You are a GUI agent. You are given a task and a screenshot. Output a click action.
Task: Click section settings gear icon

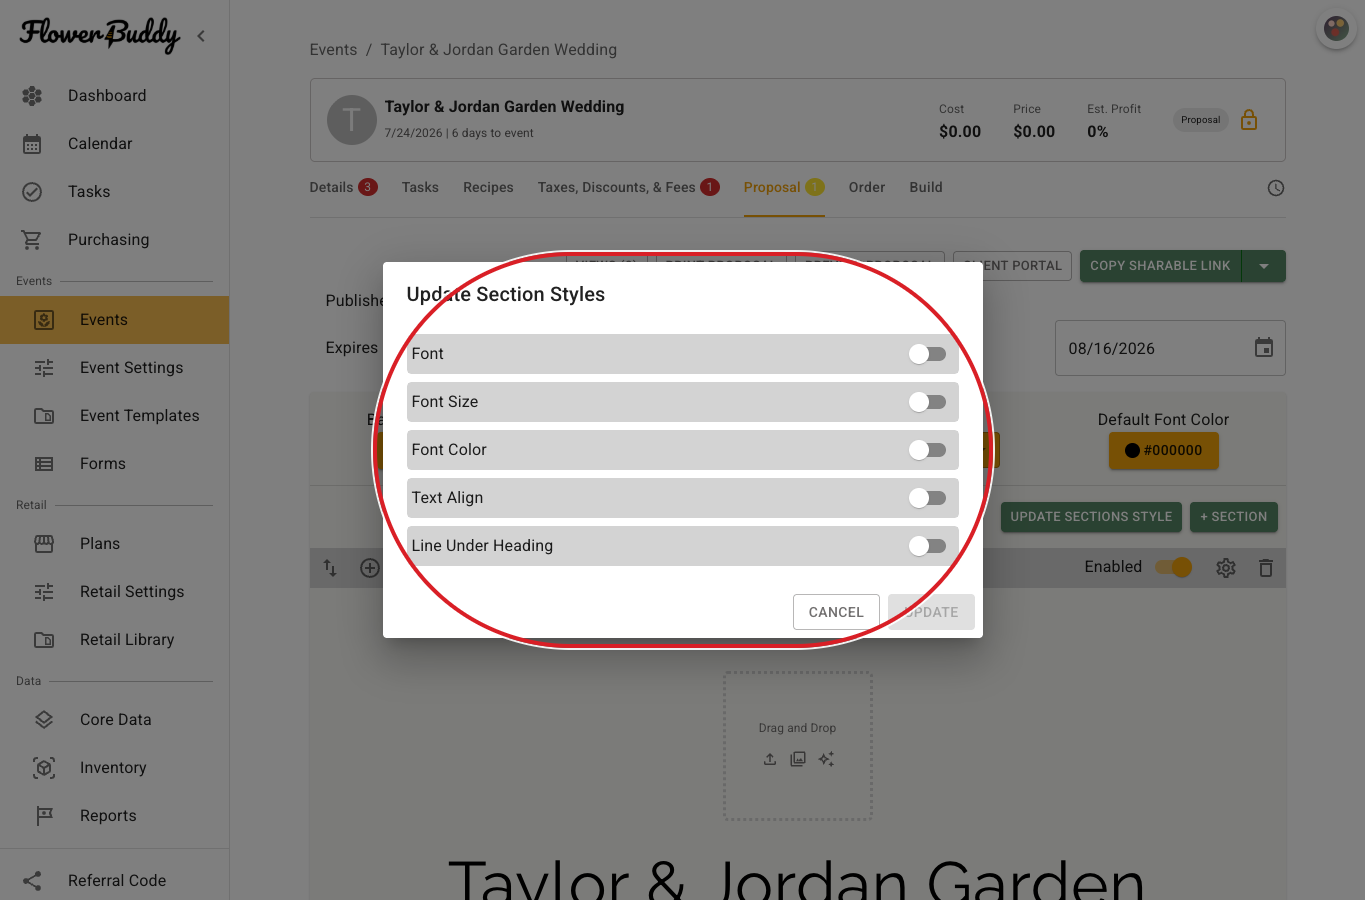tap(1226, 568)
